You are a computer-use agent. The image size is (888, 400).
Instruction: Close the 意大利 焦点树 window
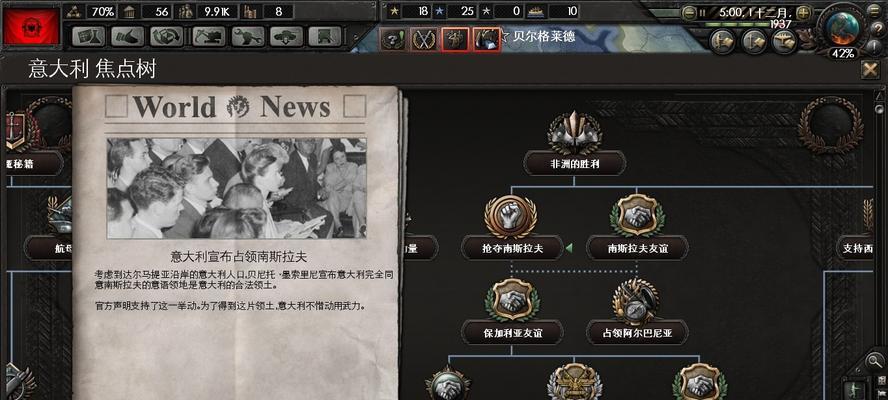click(870, 70)
